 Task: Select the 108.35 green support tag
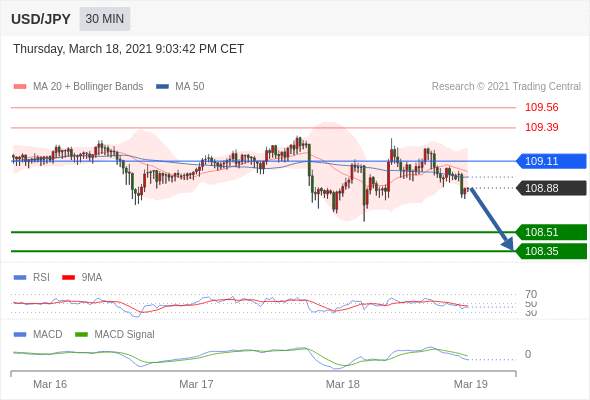point(551,251)
